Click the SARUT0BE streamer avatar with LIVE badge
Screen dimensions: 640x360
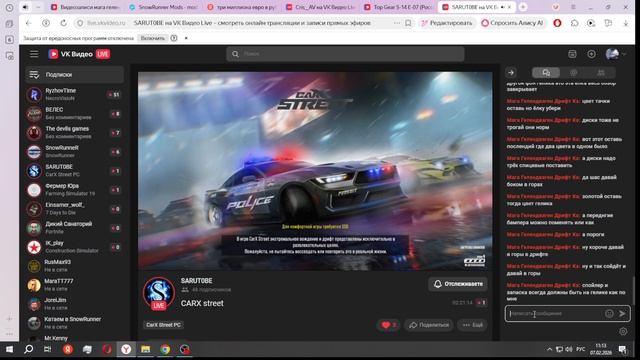pos(159,294)
